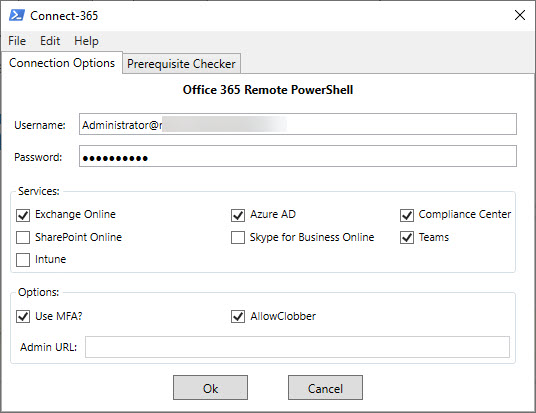The image size is (536, 413).
Task: Disable the Use MFA? option
Action: pyautogui.click(x=23, y=317)
